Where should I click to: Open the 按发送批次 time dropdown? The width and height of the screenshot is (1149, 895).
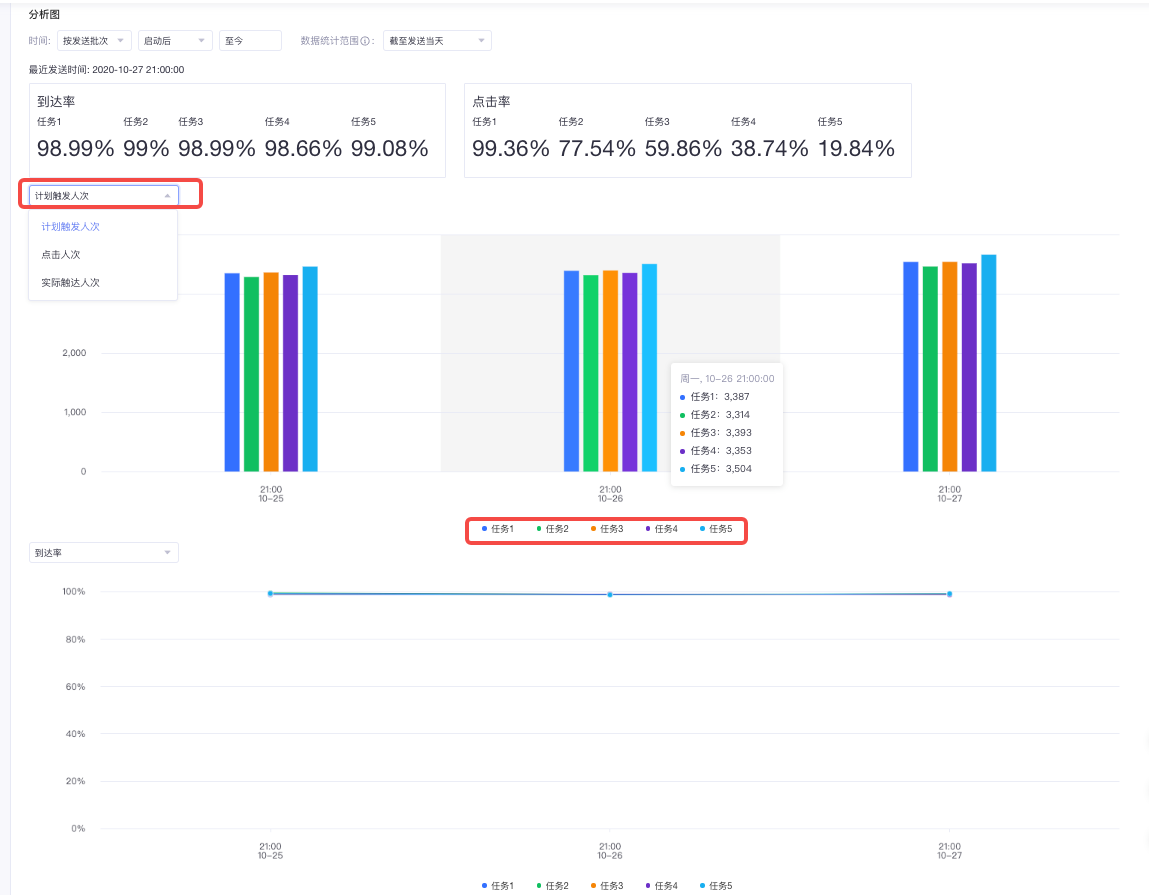(x=94, y=41)
